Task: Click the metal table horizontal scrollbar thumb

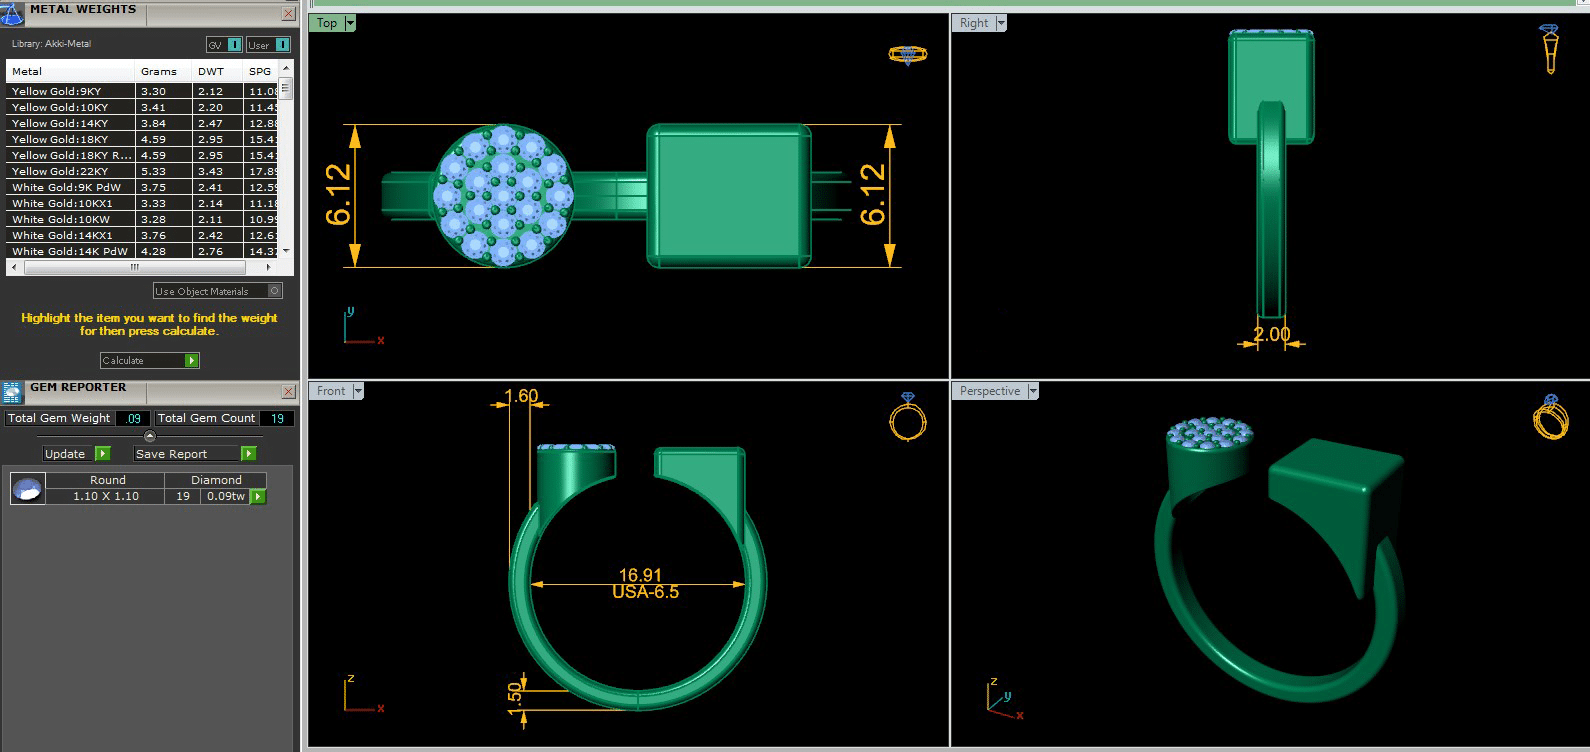Action: 135,268
